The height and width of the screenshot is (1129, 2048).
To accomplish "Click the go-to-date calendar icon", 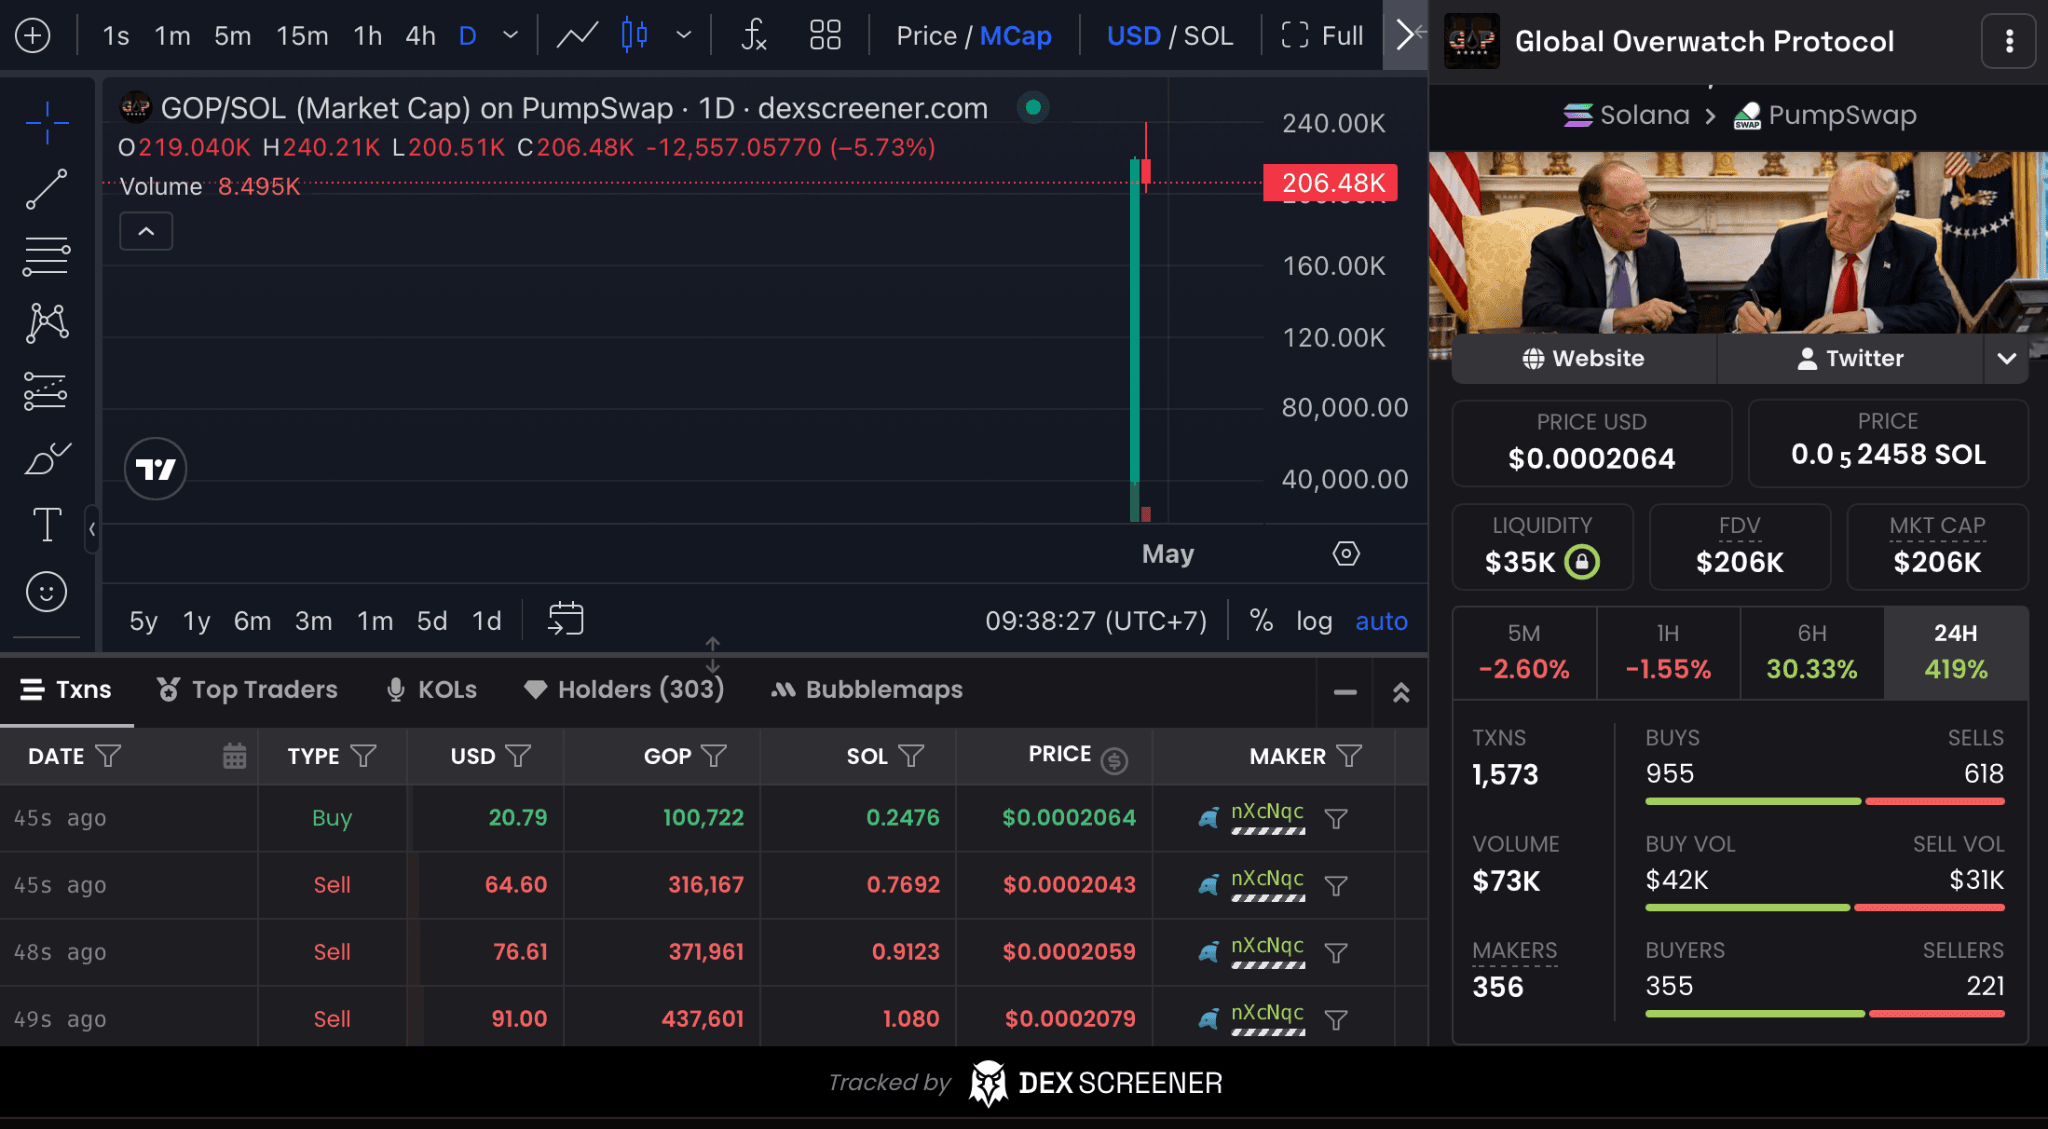I will (565, 619).
